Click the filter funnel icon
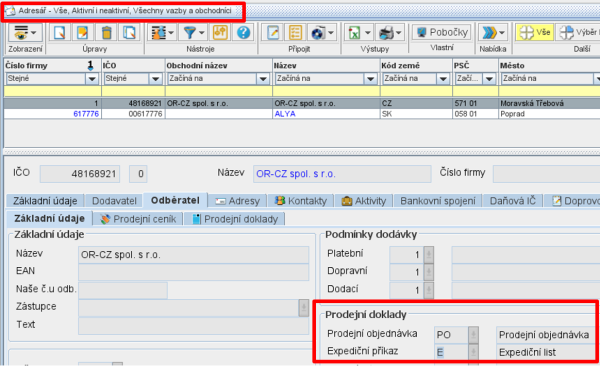The height and width of the screenshot is (367, 600). tap(190, 33)
